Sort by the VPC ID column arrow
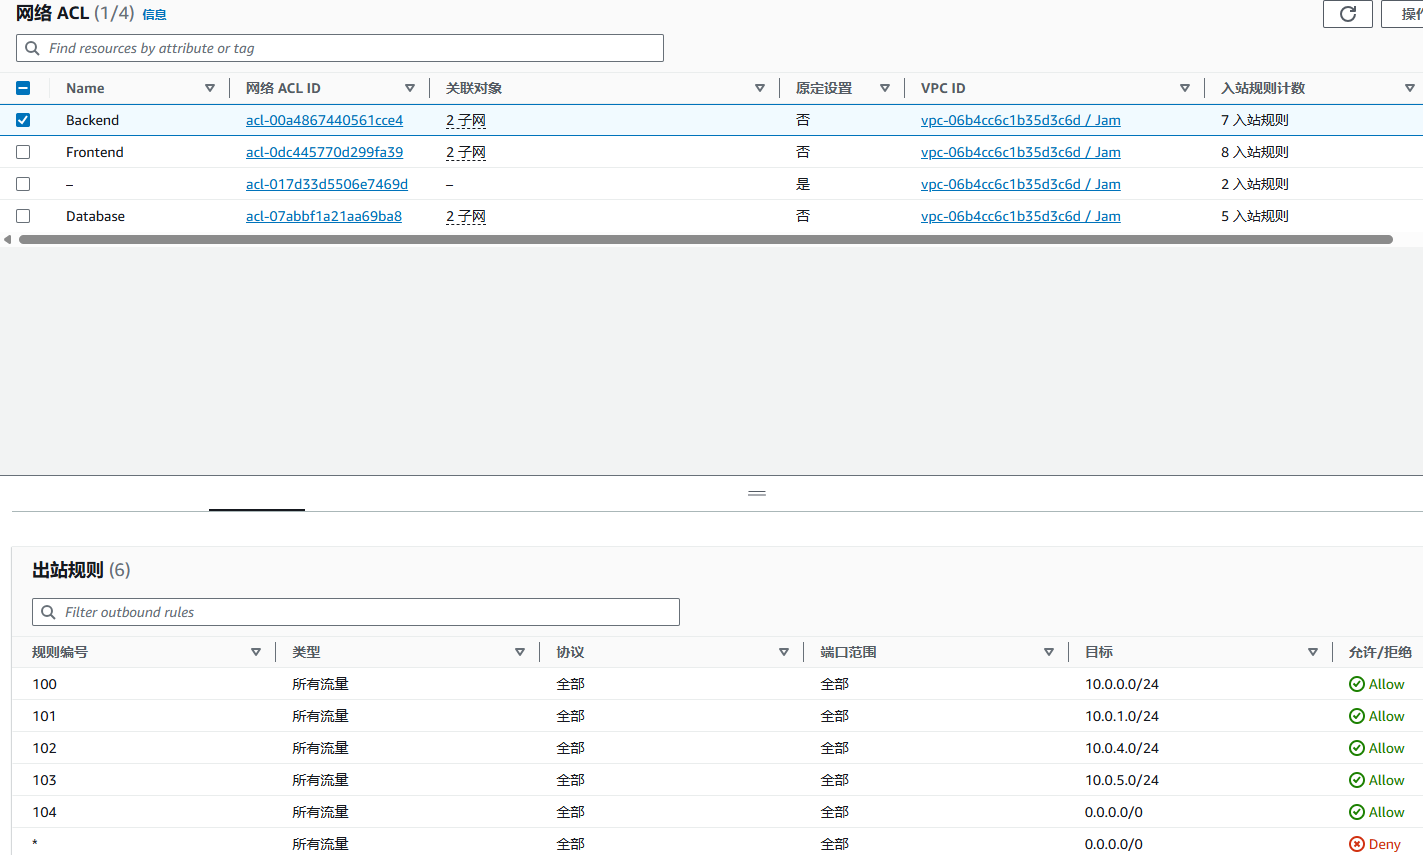1423x855 pixels. click(x=1185, y=88)
